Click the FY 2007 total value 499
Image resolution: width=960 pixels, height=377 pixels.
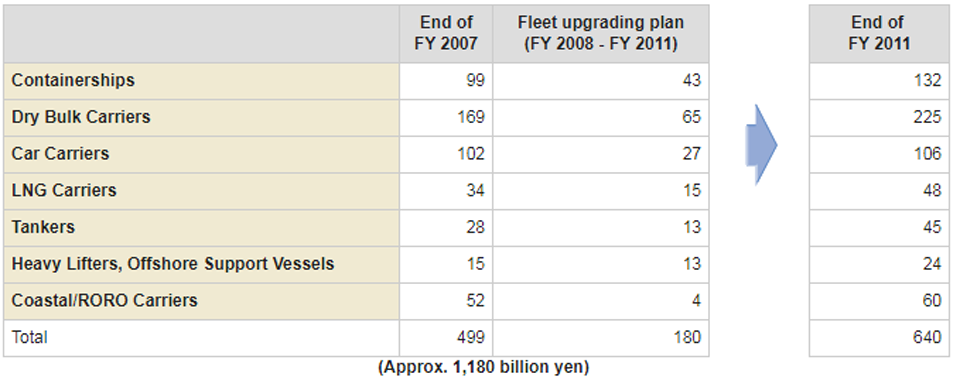[x=468, y=337]
